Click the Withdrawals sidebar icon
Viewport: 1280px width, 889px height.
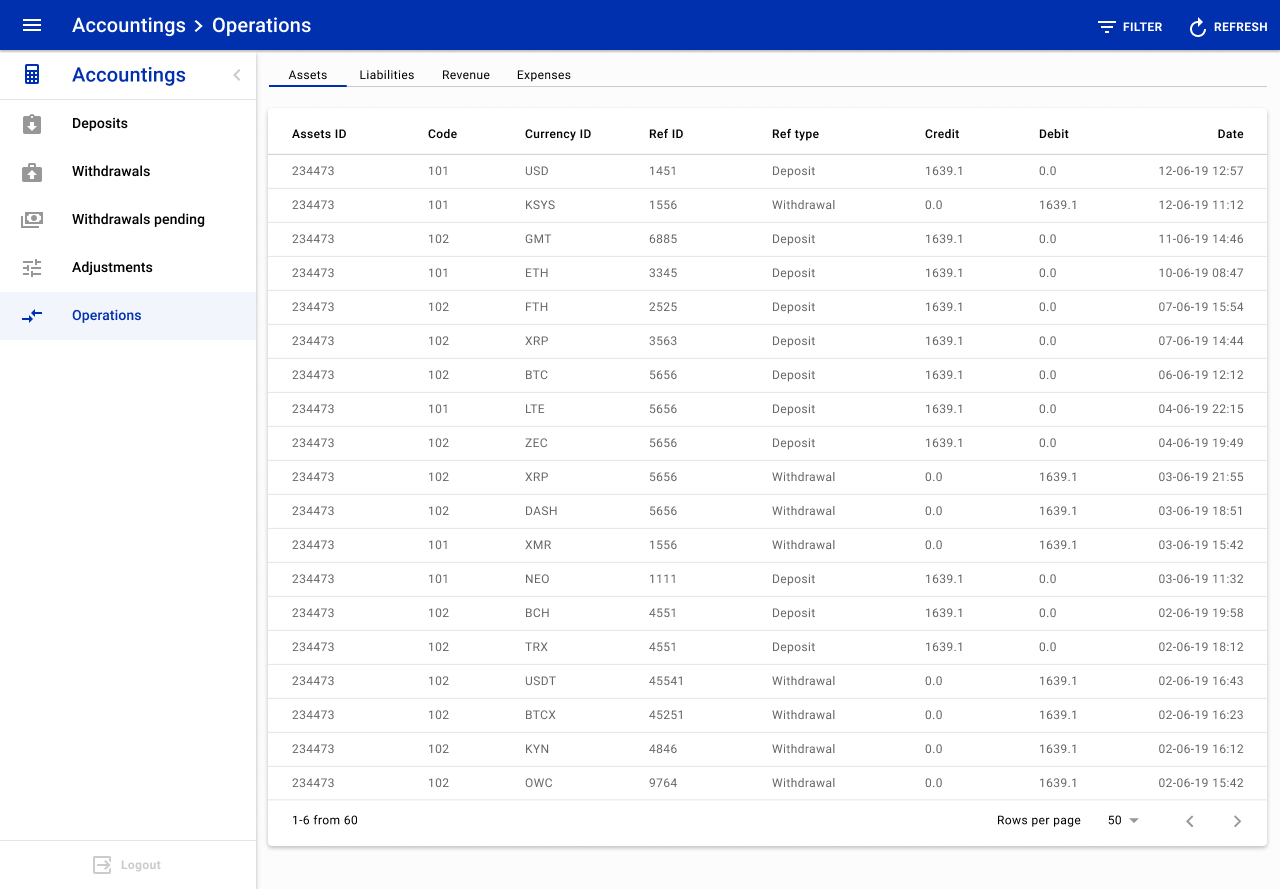click(x=32, y=172)
